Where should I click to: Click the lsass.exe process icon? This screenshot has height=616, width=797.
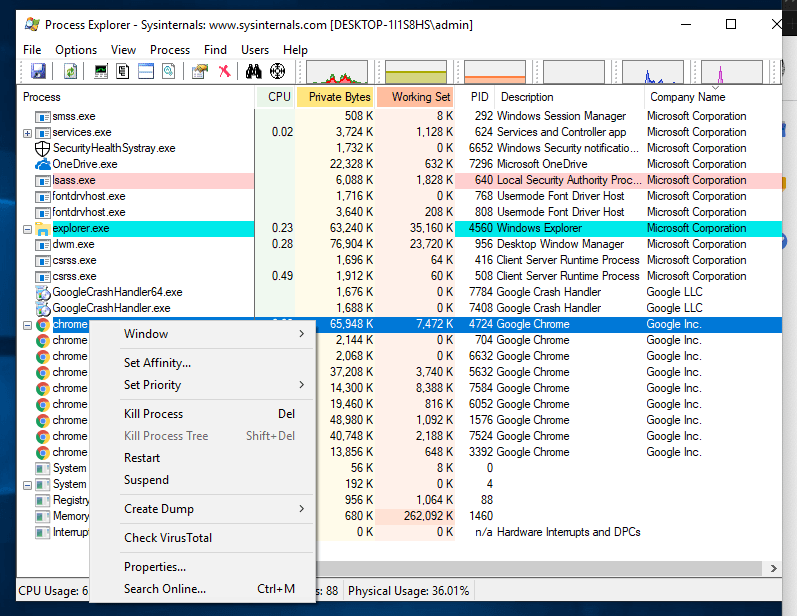(43, 181)
